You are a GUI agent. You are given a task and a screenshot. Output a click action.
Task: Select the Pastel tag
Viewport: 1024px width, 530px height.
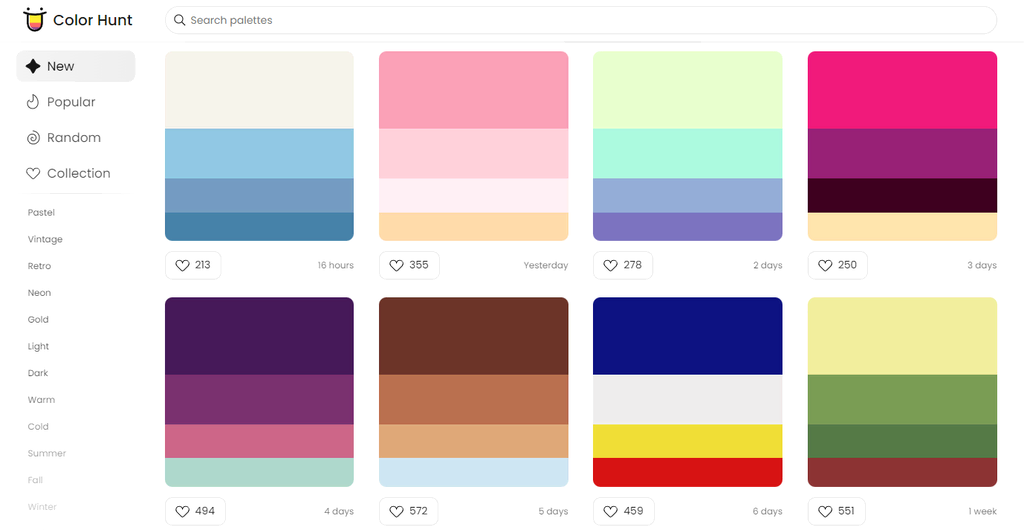[41, 212]
